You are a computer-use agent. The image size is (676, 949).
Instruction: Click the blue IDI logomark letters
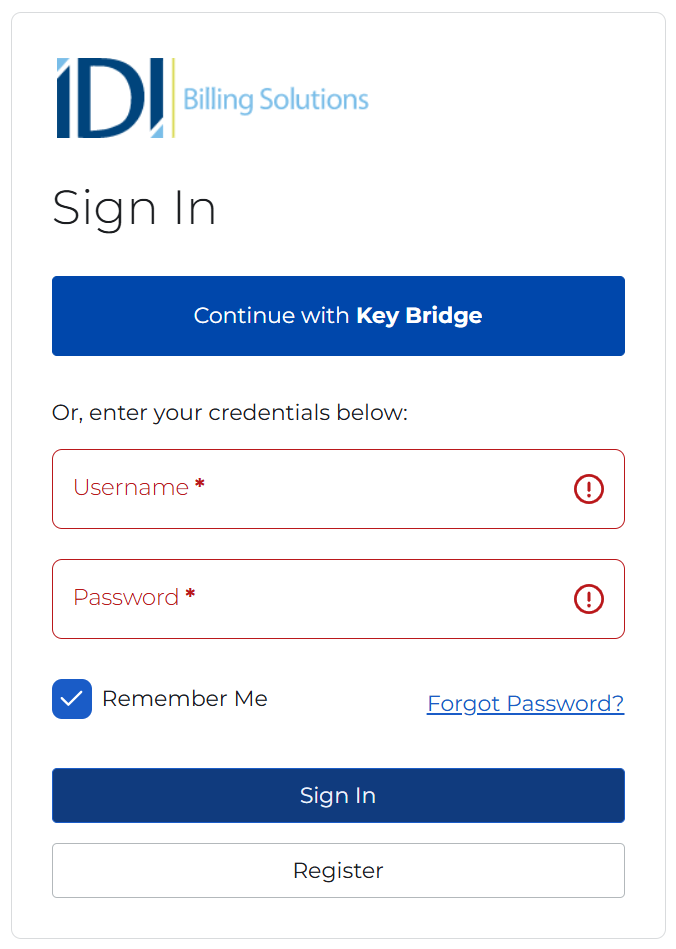pyautogui.click(x=105, y=97)
